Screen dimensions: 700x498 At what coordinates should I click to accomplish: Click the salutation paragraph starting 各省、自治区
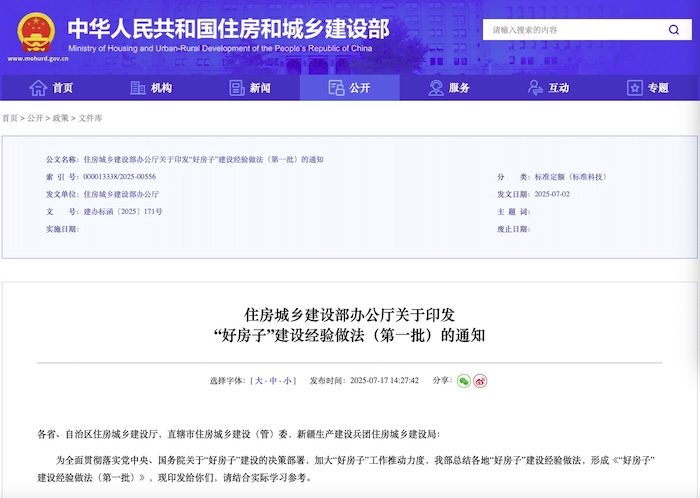pos(238,434)
